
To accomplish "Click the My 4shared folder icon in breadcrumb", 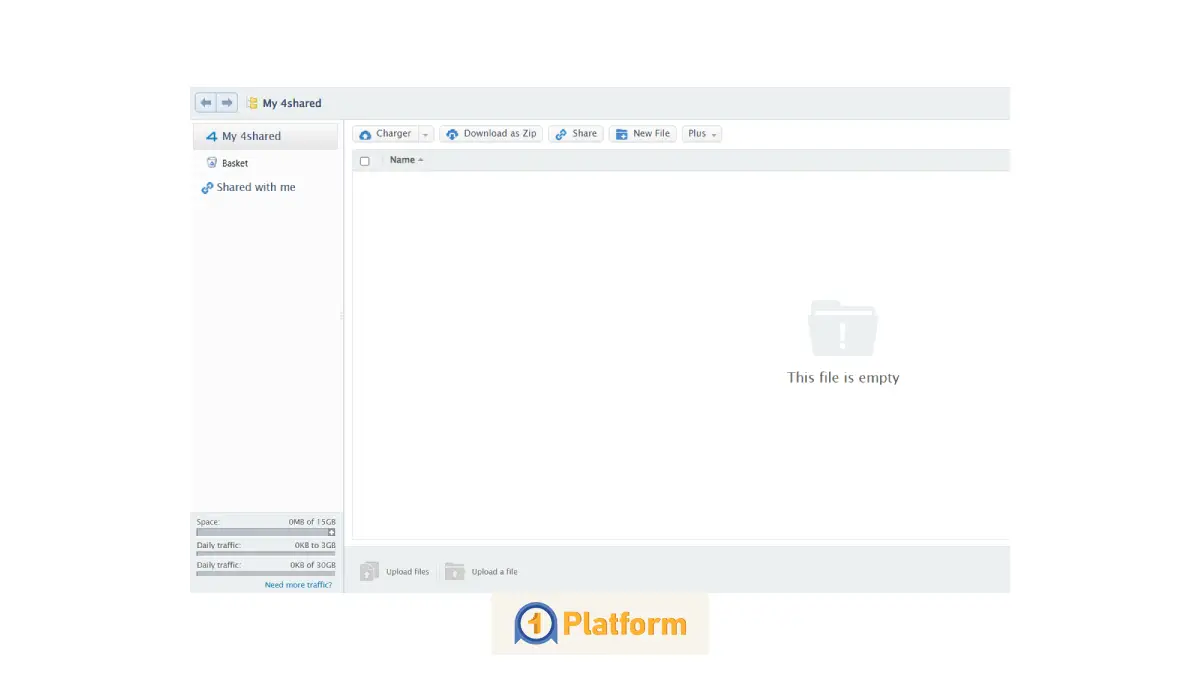I will coord(252,103).
